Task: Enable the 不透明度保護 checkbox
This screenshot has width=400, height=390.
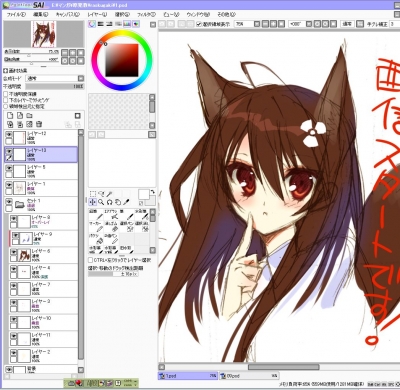Action: pyautogui.click(x=5, y=94)
